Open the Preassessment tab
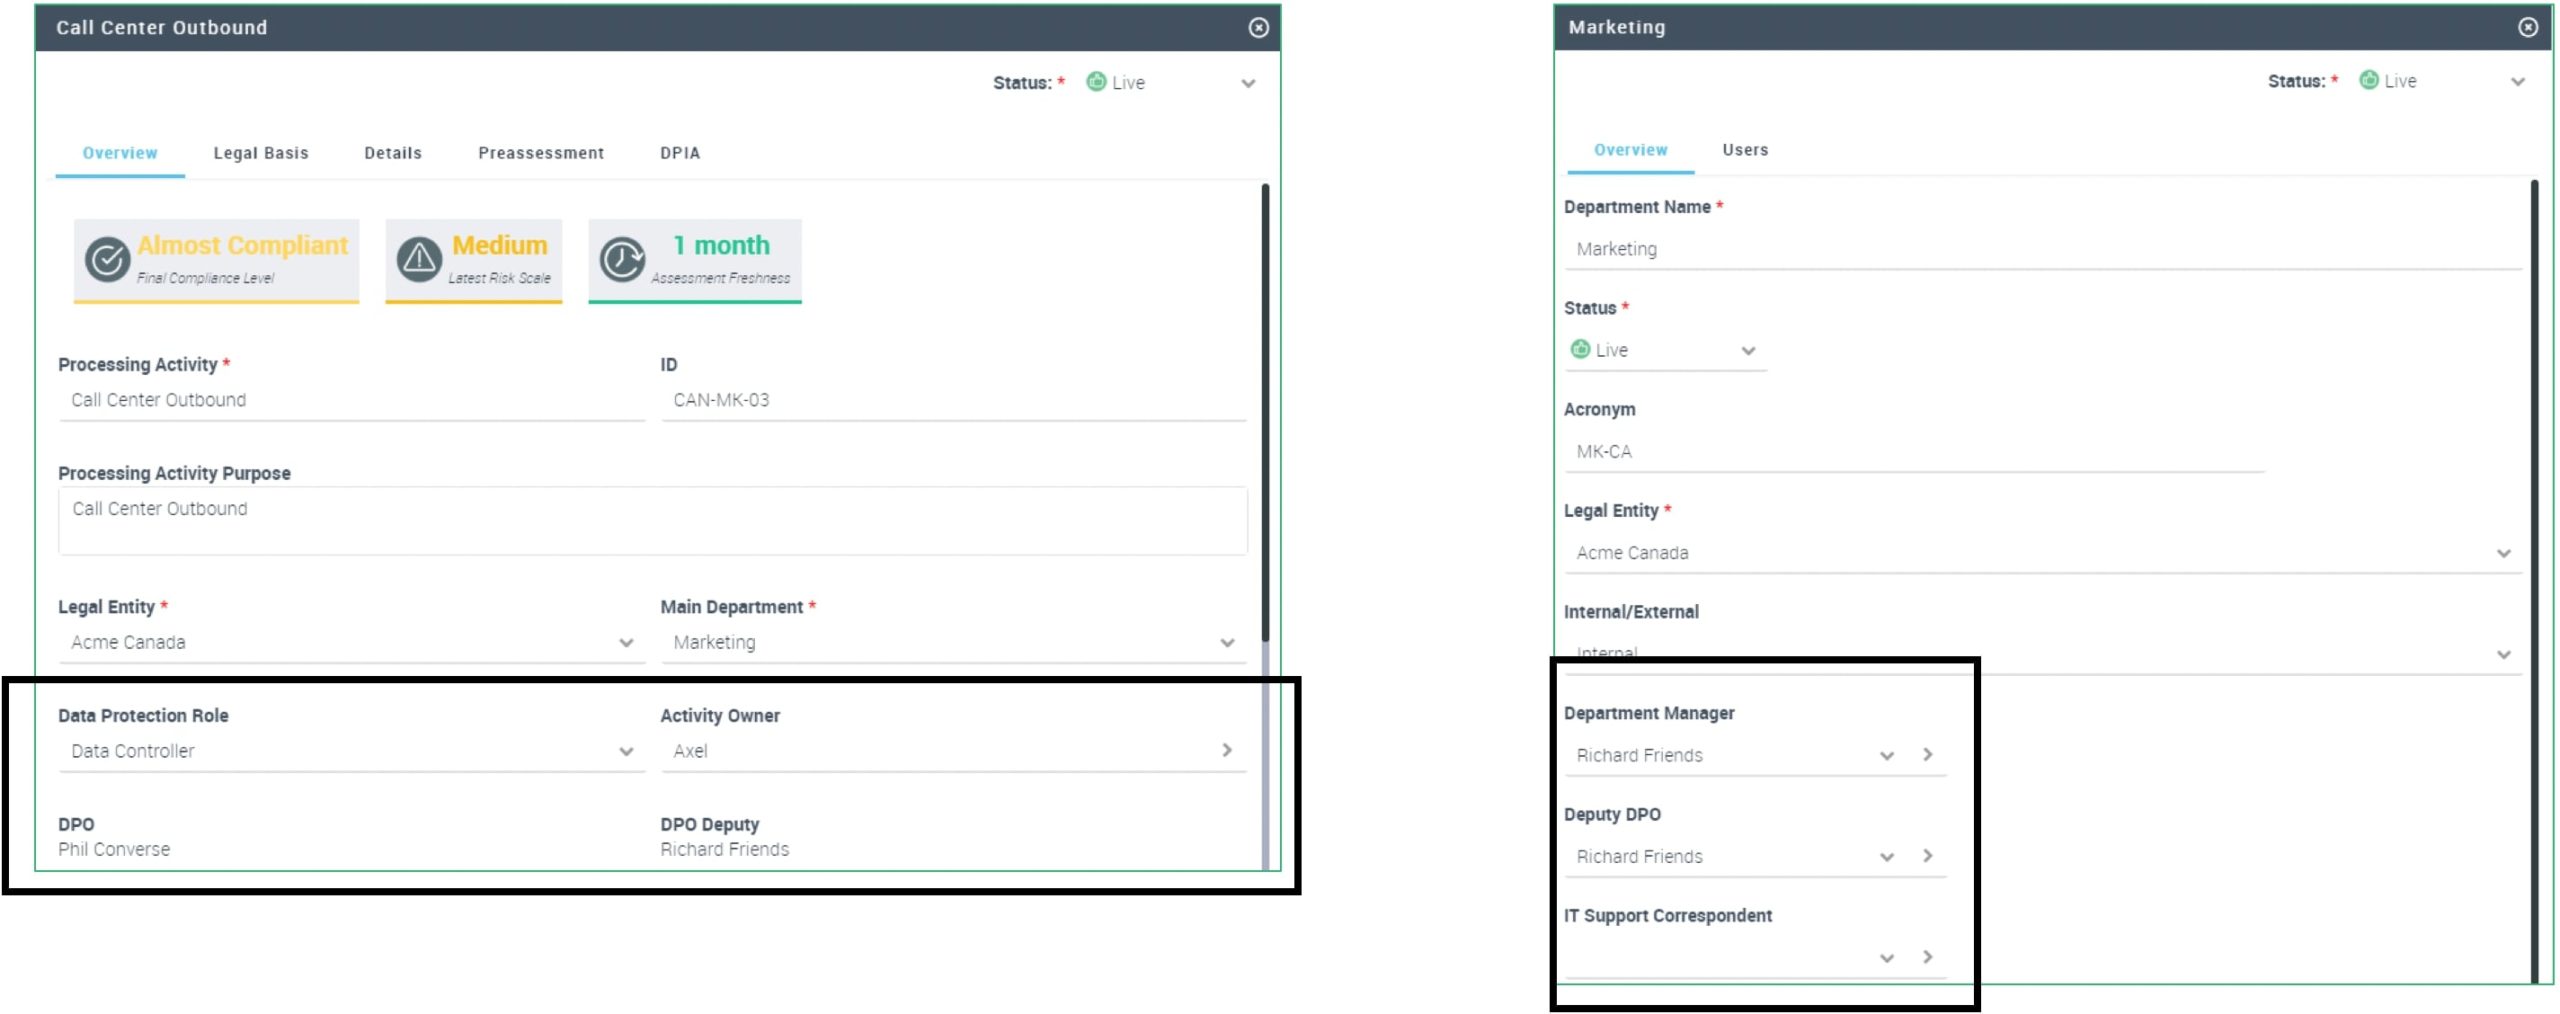The image size is (2560, 1014). (x=541, y=153)
